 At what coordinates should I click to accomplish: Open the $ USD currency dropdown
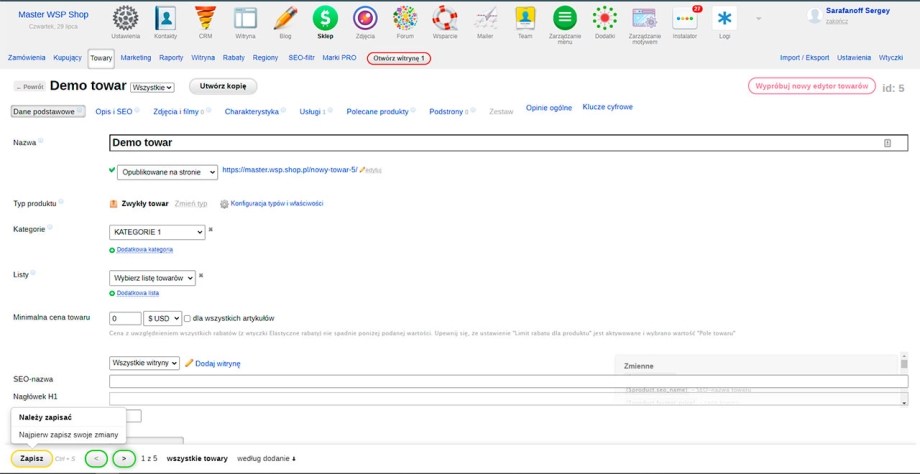[162, 319]
